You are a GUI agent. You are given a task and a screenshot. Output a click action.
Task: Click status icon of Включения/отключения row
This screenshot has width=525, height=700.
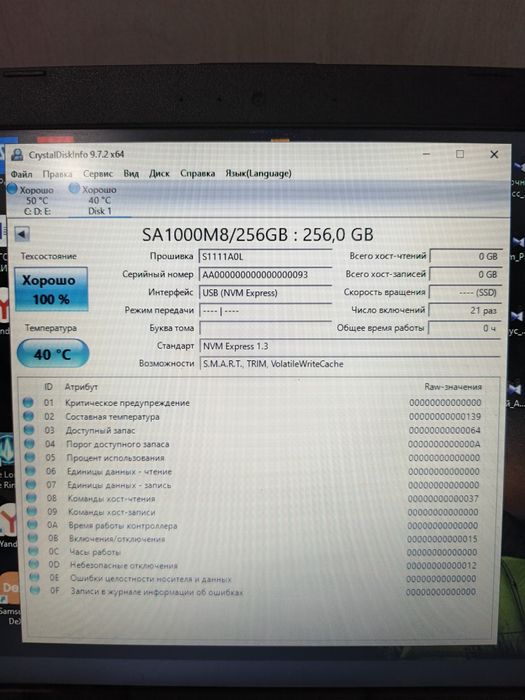[x=33, y=538]
